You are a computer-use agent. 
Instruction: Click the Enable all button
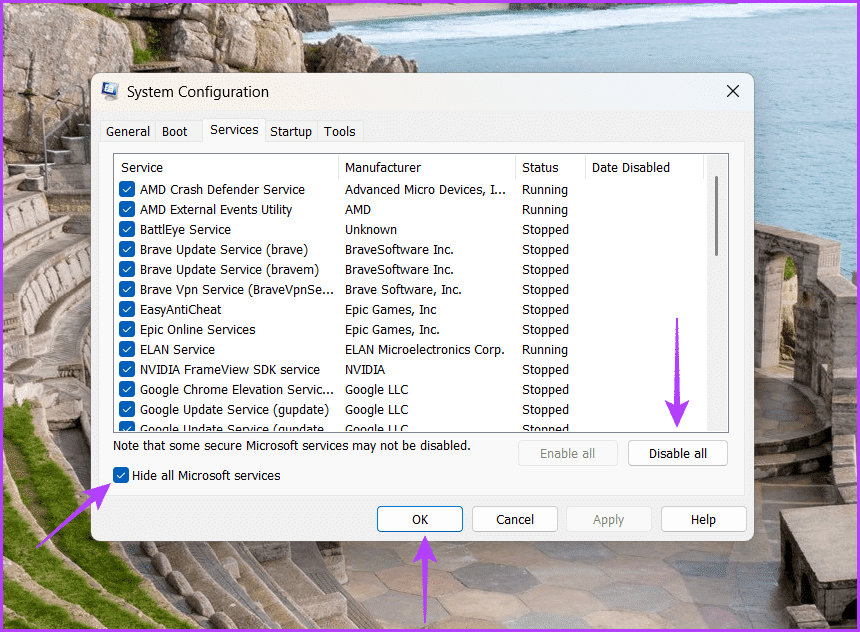[568, 454]
